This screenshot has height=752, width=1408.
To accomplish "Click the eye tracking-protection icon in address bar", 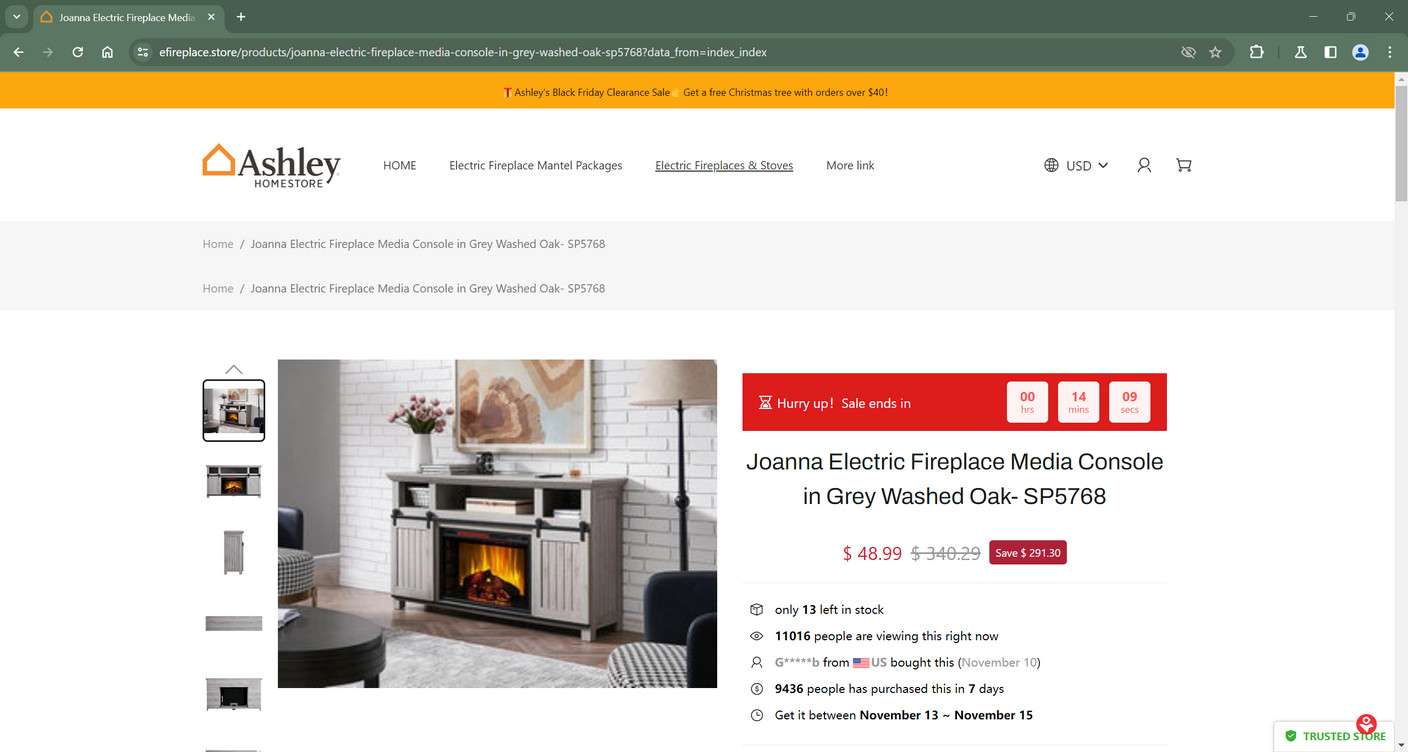I will (x=1188, y=52).
